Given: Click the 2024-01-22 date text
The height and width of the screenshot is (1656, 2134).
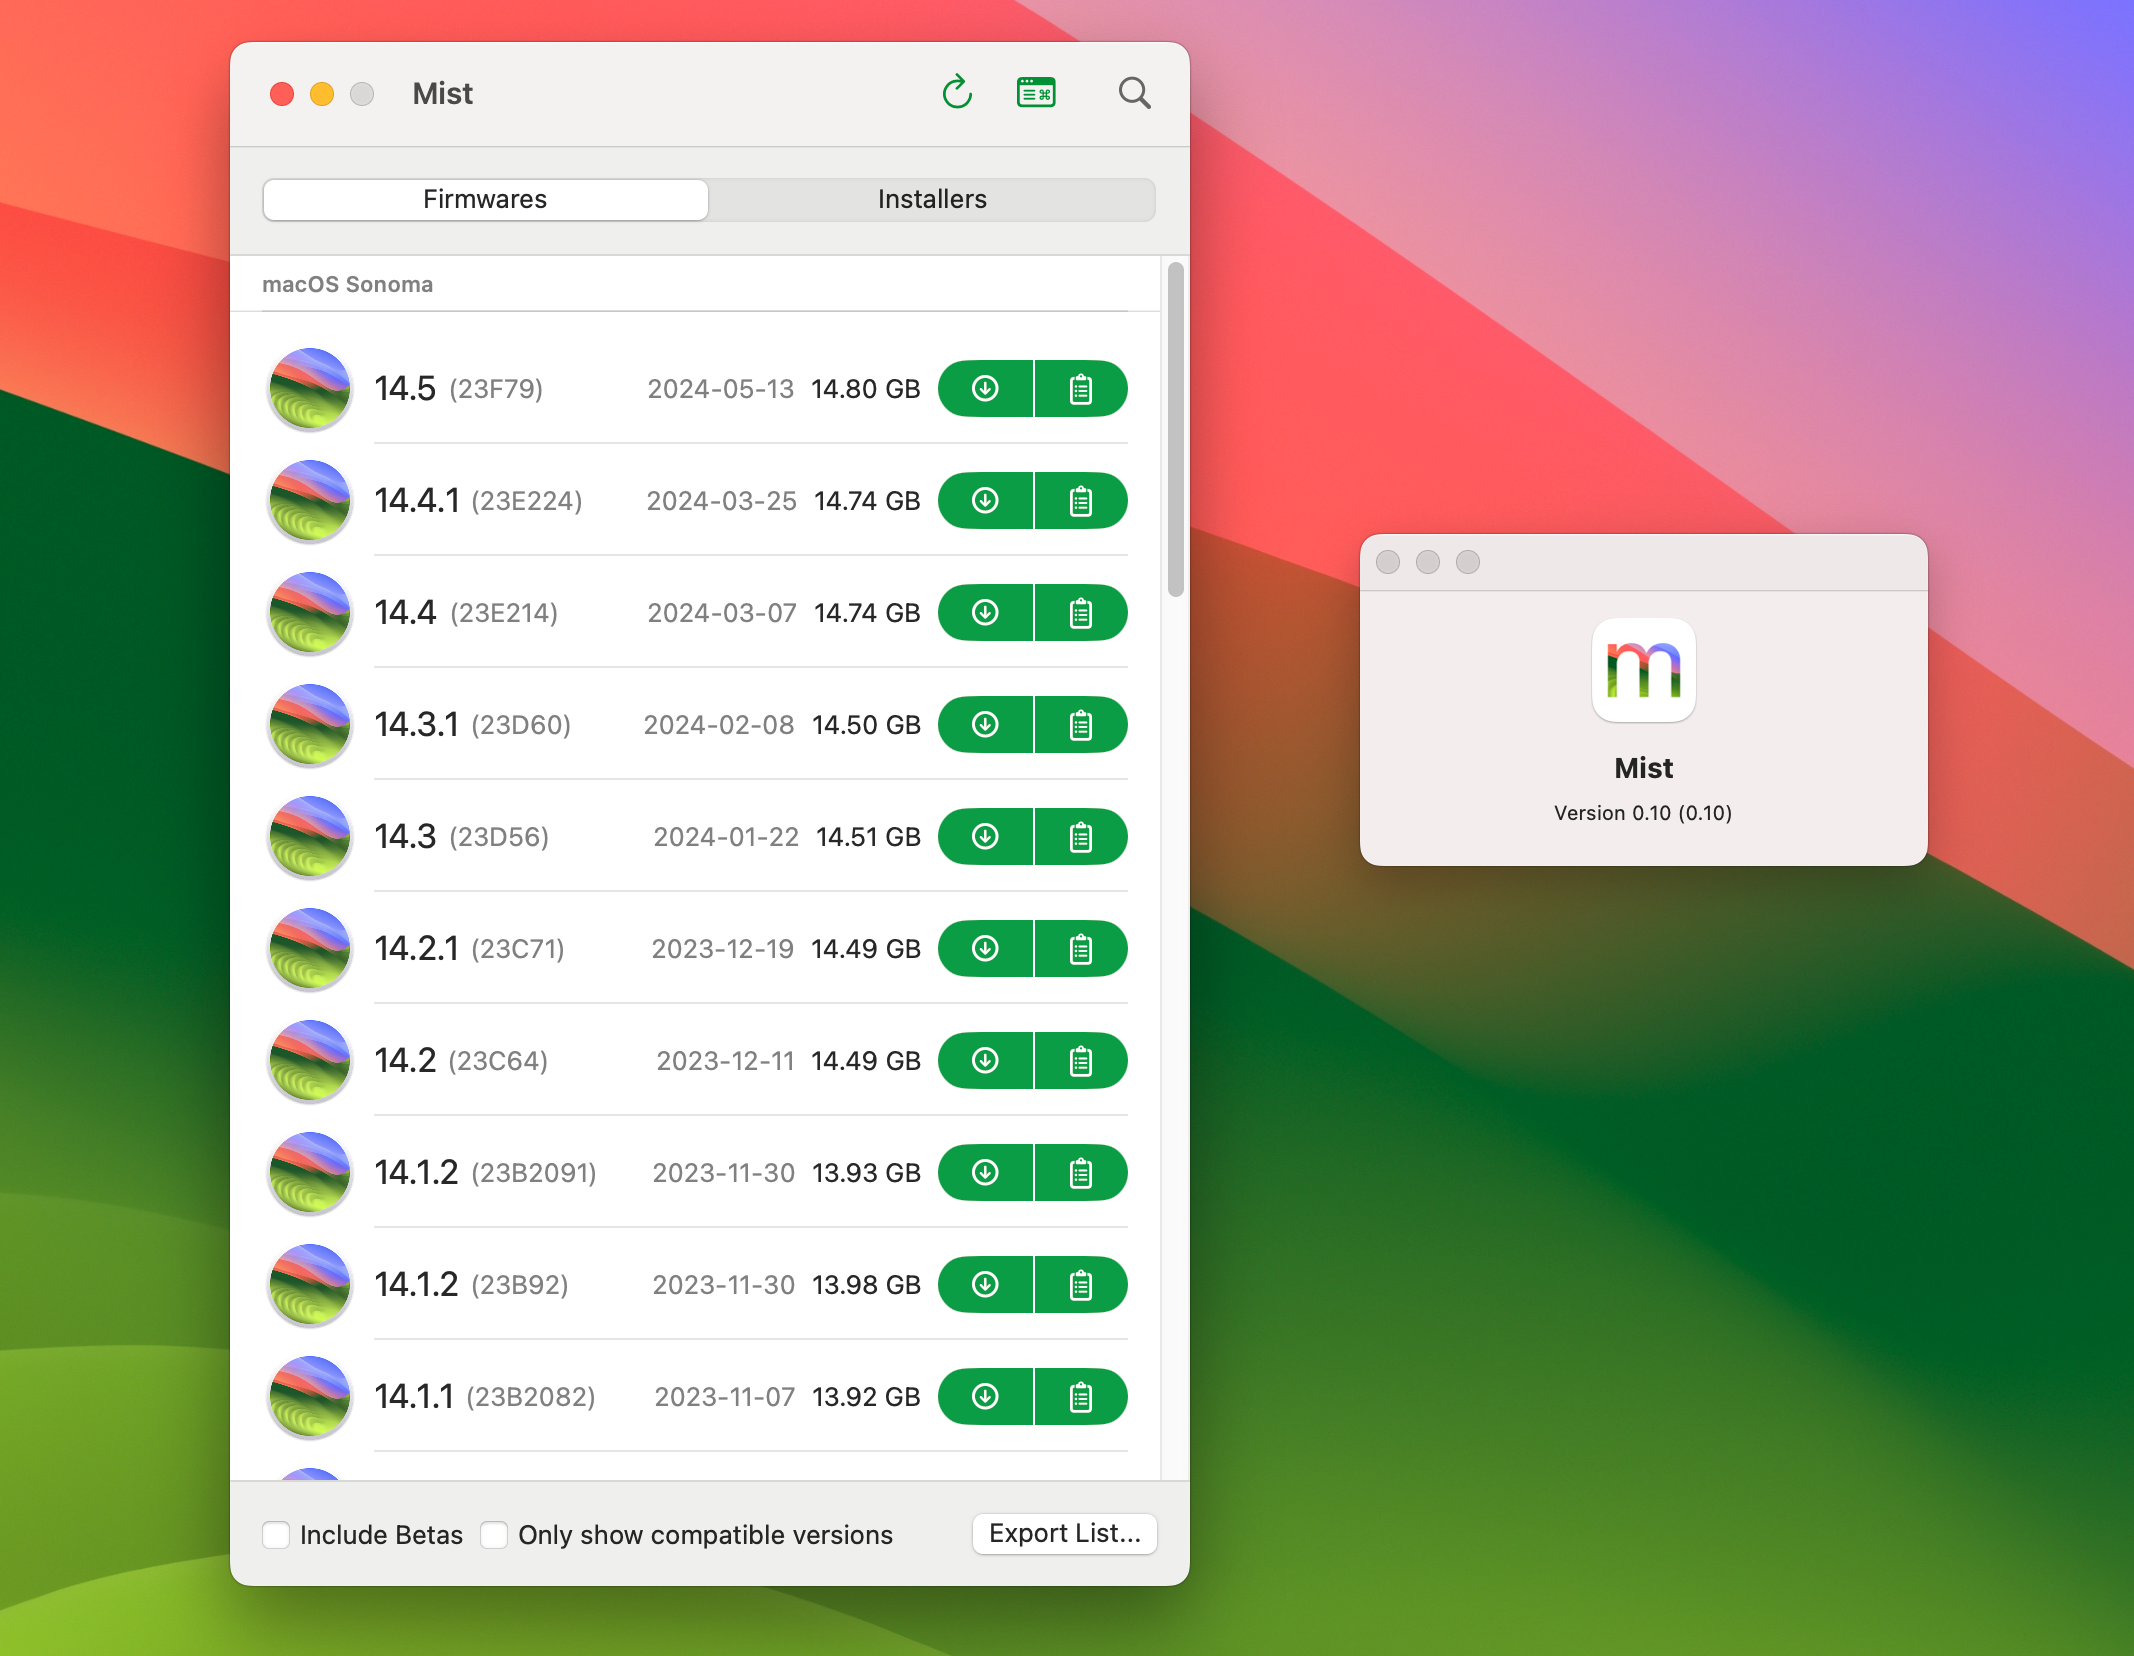Looking at the screenshot, I should [726, 837].
